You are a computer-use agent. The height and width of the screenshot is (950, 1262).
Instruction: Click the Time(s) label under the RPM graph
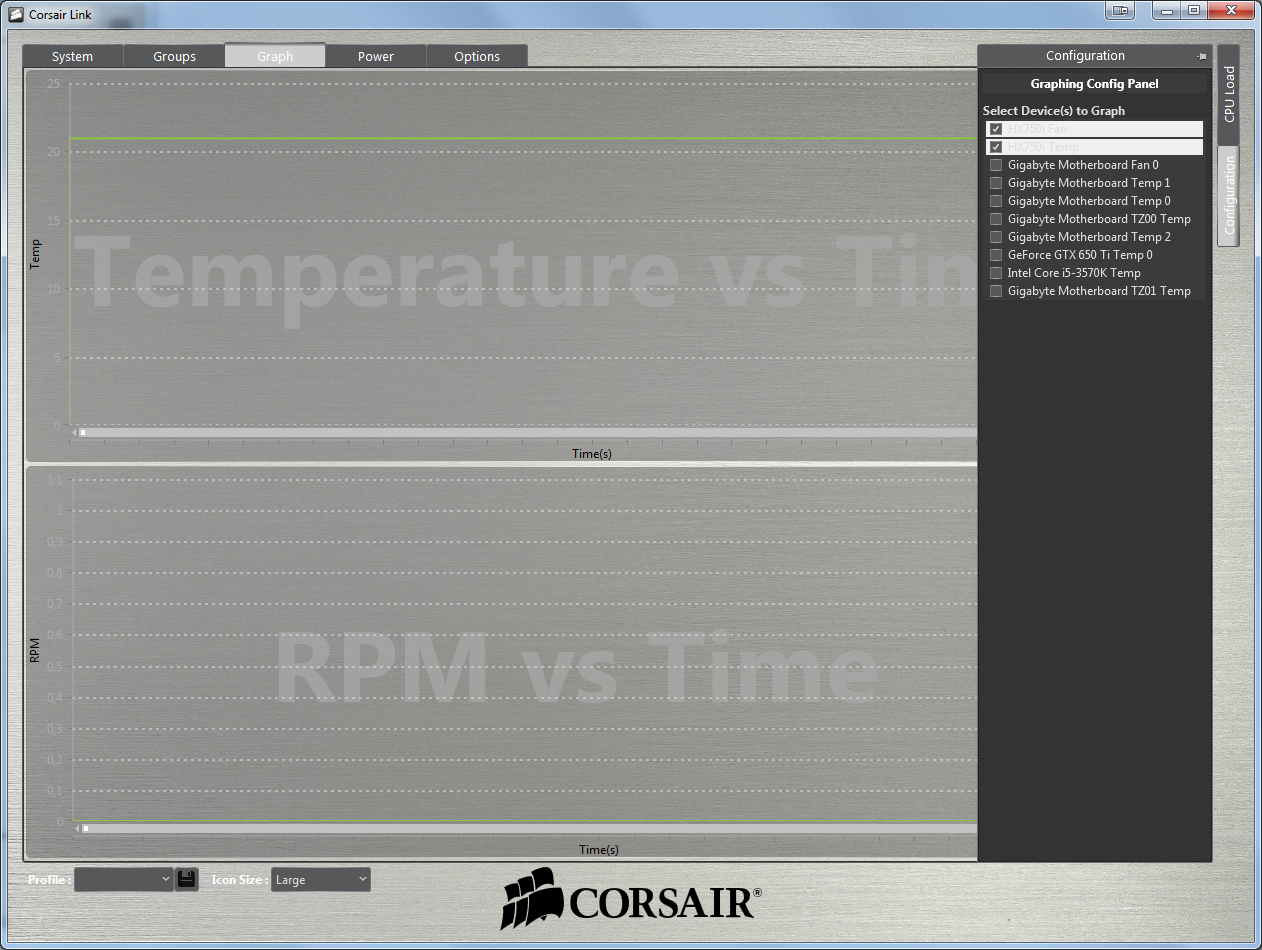(599, 850)
